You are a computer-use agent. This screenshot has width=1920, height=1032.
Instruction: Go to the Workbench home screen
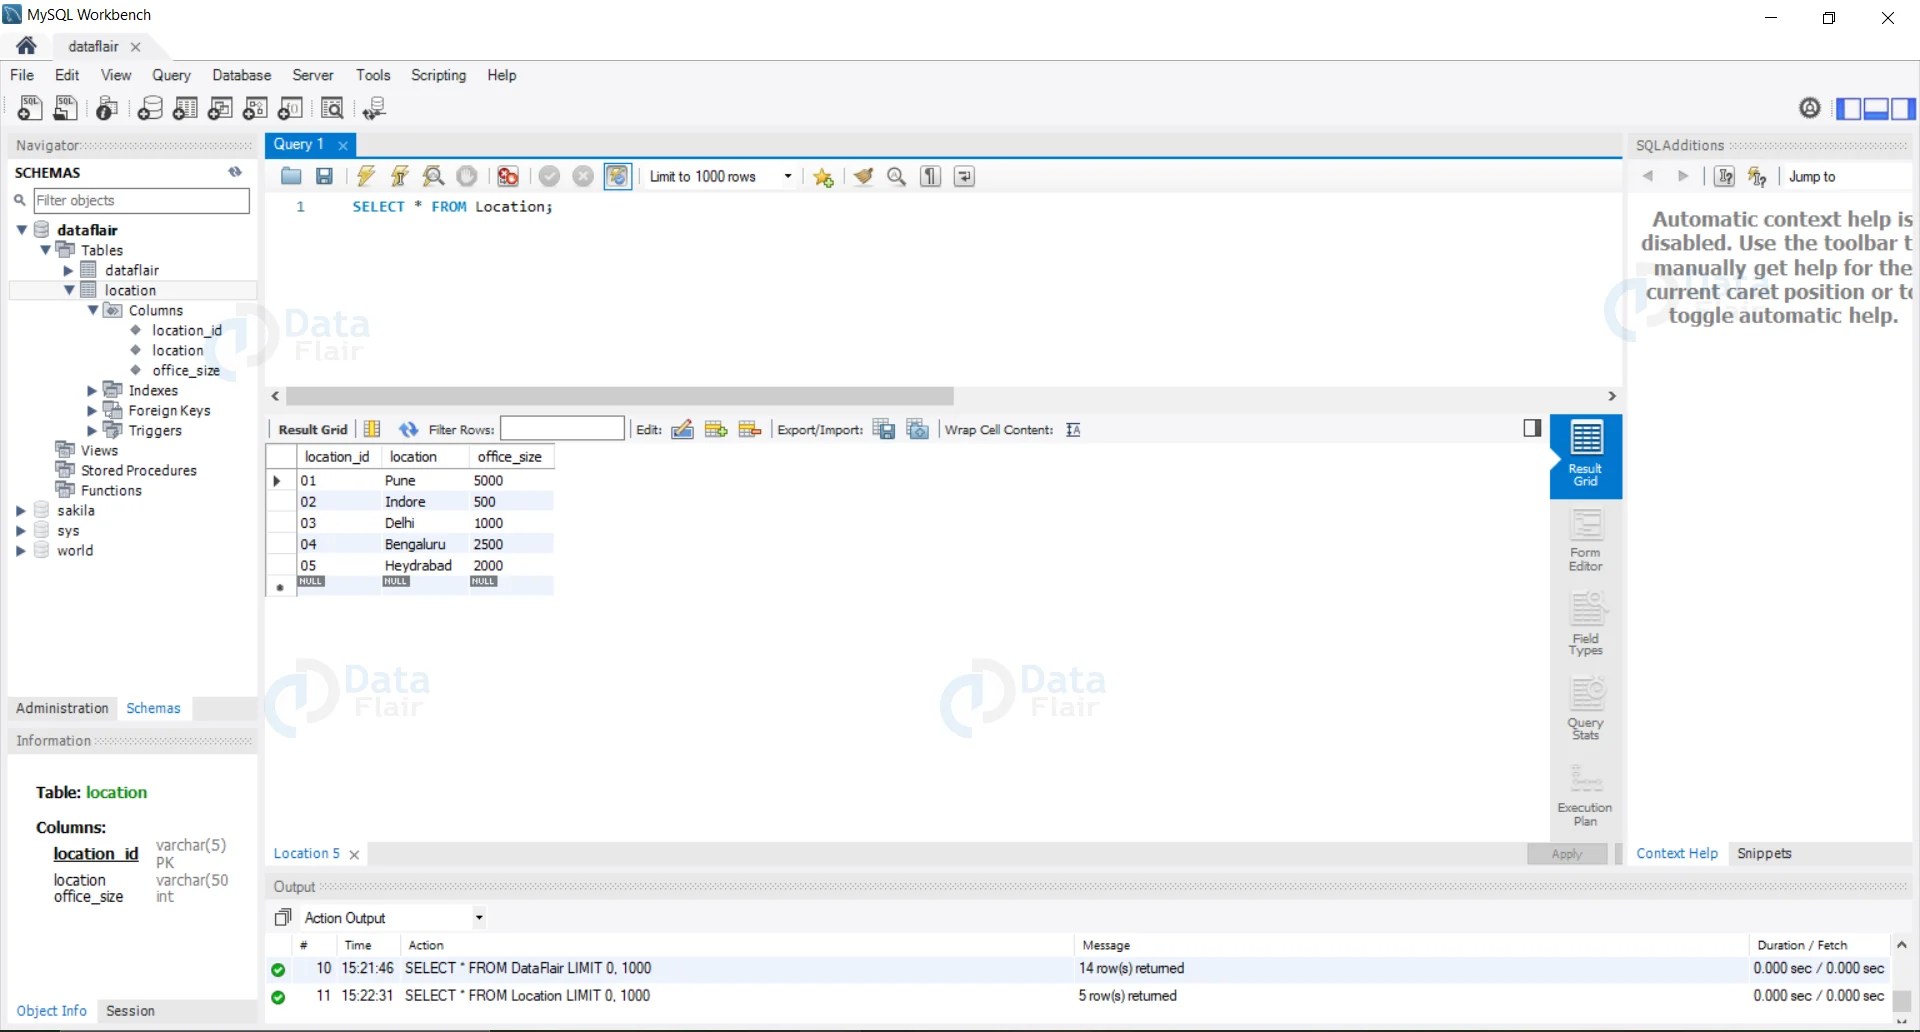(27, 46)
